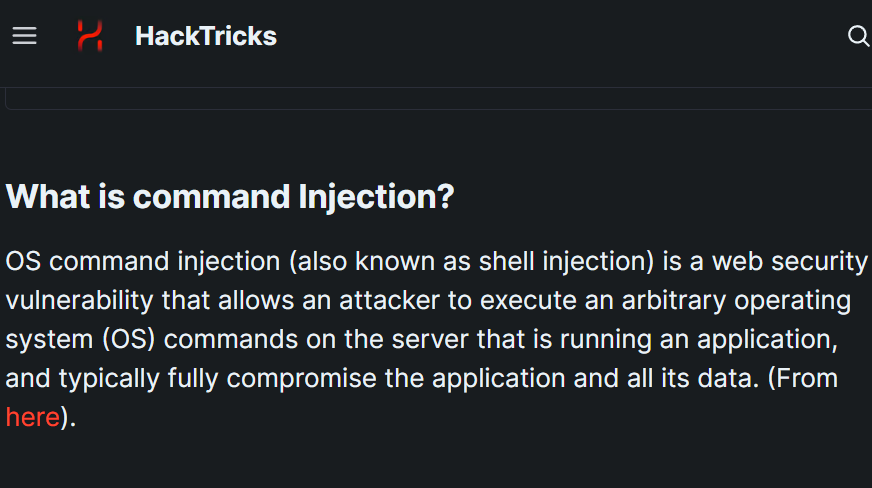The width and height of the screenshot is (872, 488).
Task: Click the "What is command Injection?" heading
Action: [x=230, y=196]
